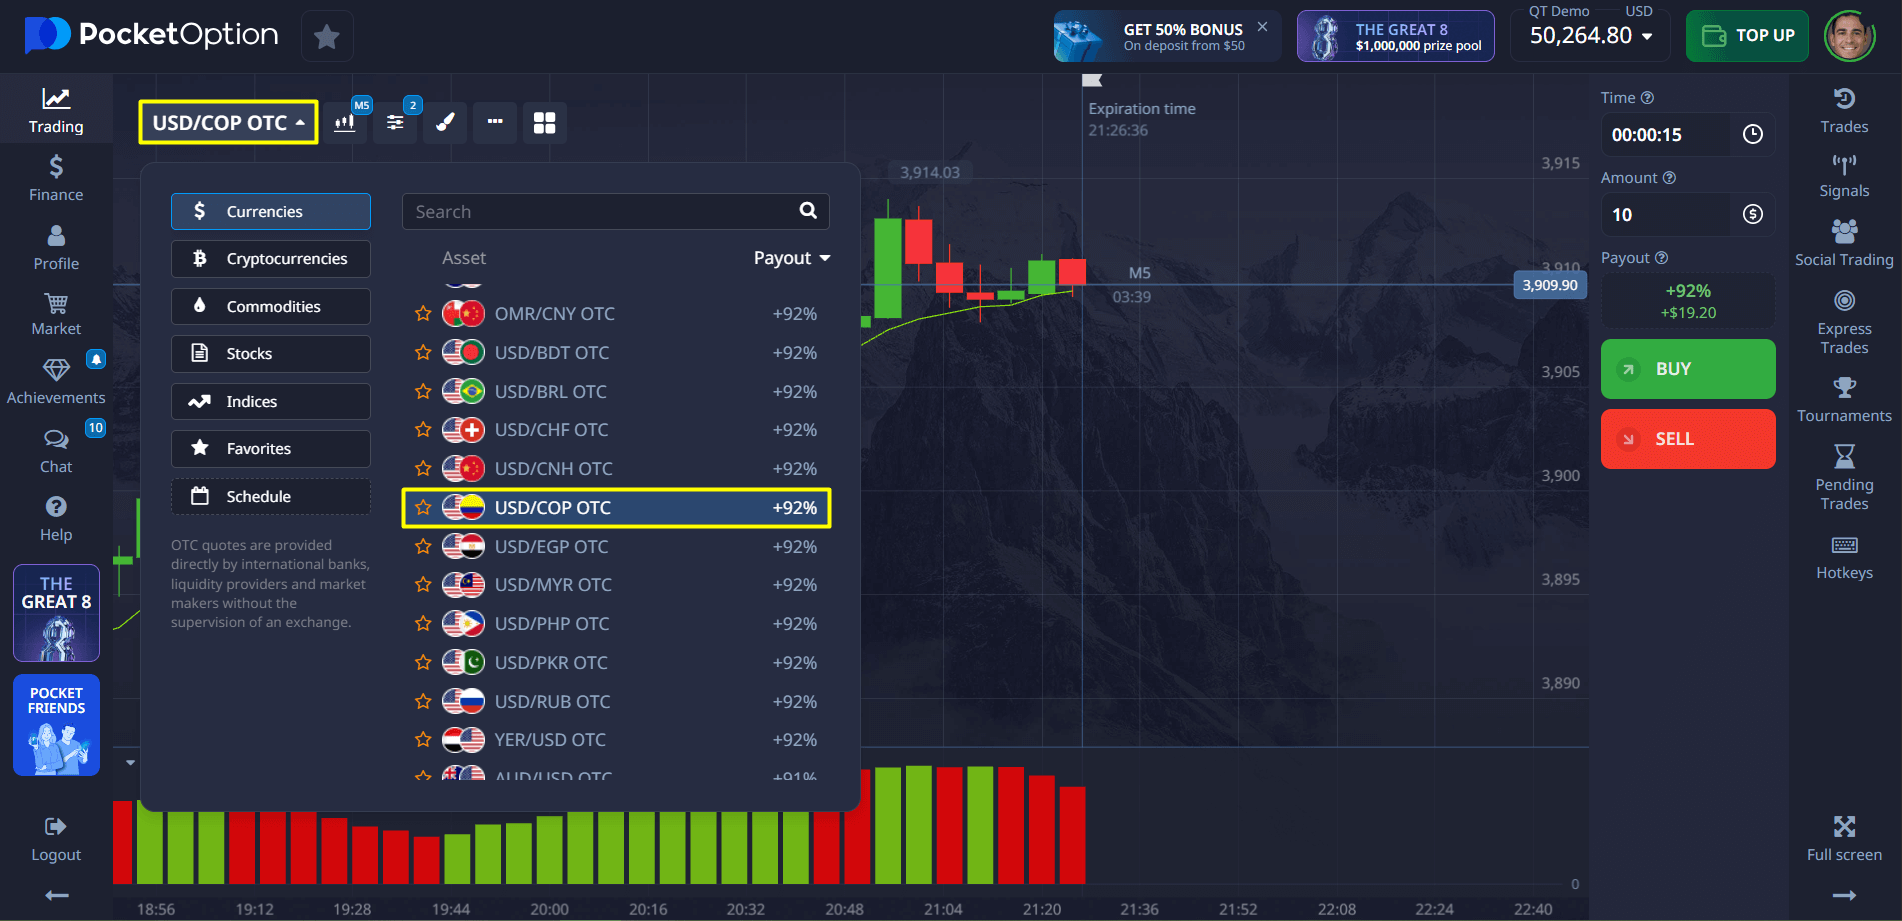Switch to the Commodities category
The width and height of the screenshot is (1902, 921).
[271, 307]
